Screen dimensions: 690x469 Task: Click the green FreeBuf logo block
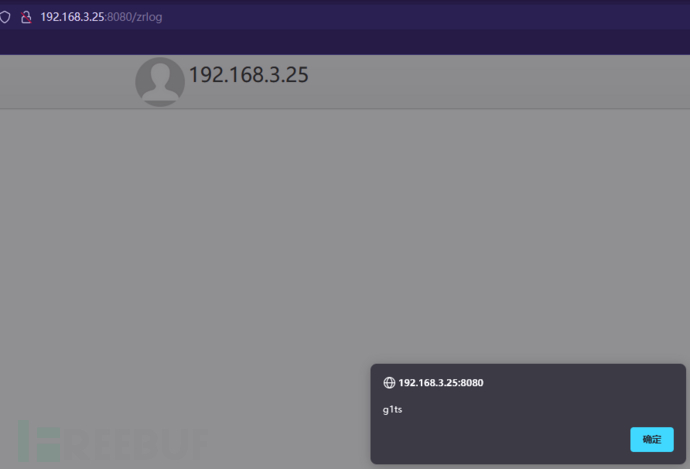click(39, 441)
